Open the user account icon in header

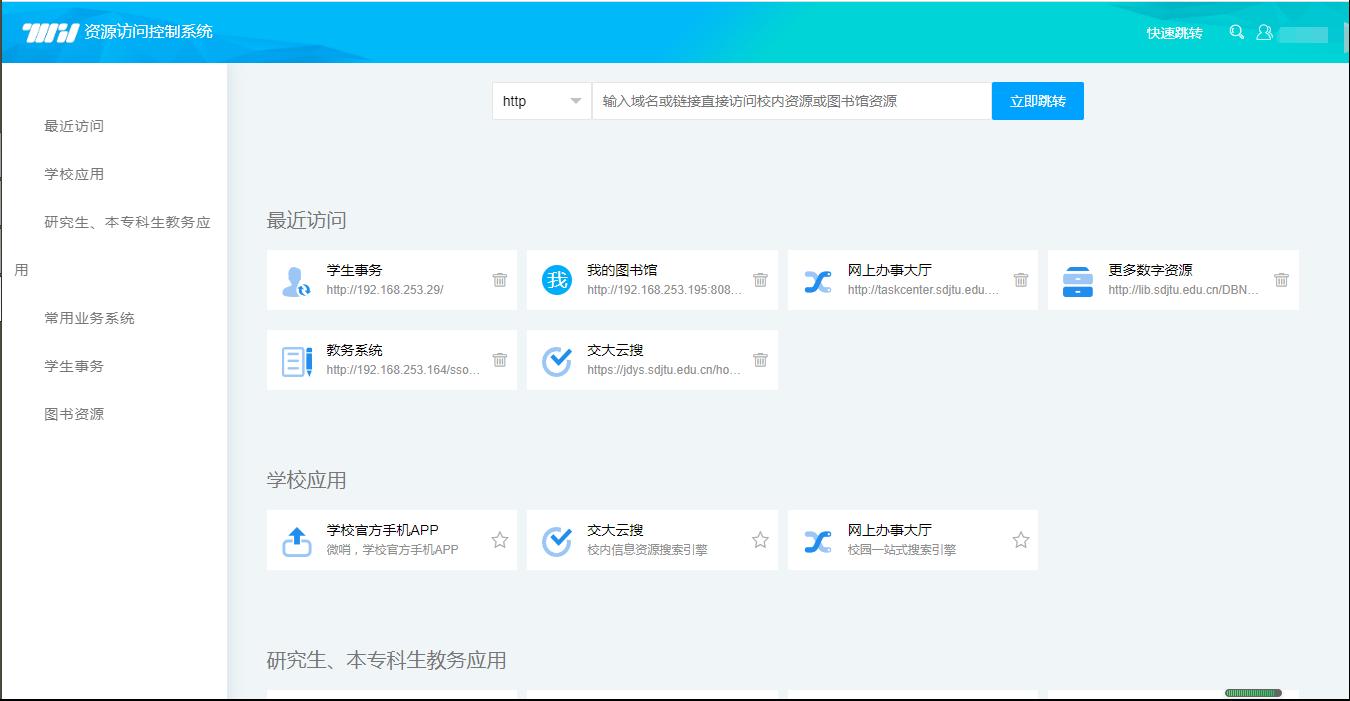tap(1264, 32)
